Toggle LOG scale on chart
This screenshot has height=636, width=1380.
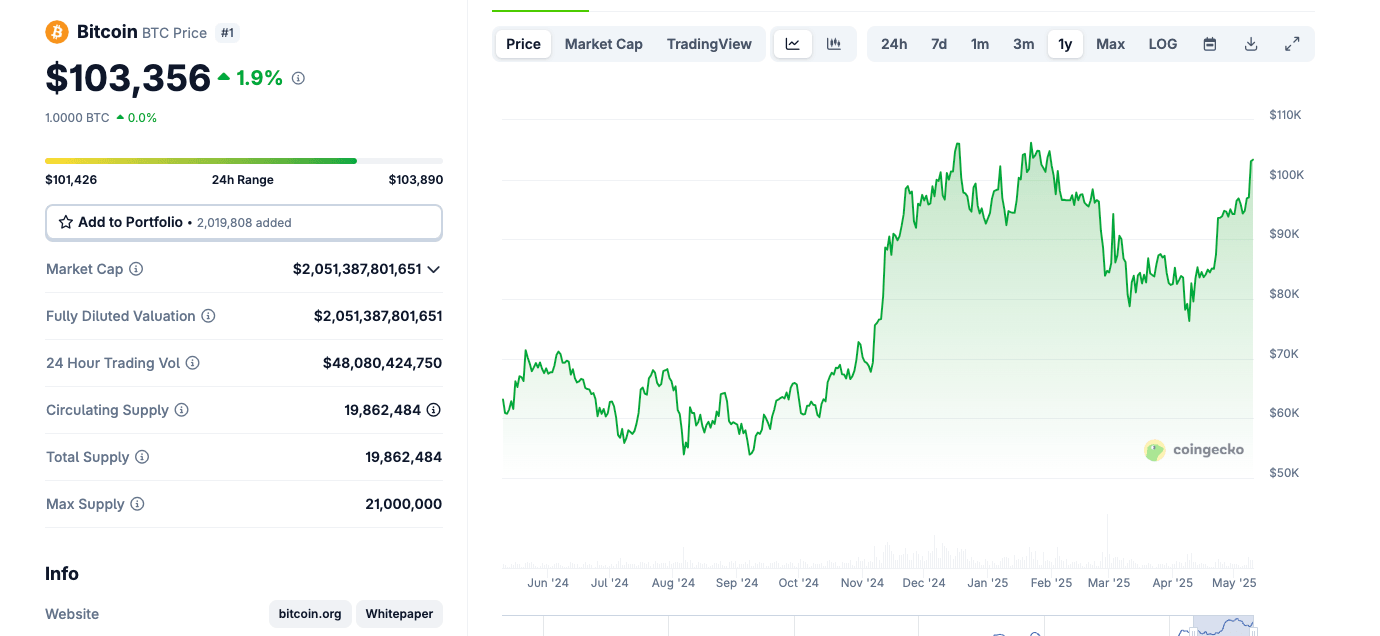click(1162, 44)
